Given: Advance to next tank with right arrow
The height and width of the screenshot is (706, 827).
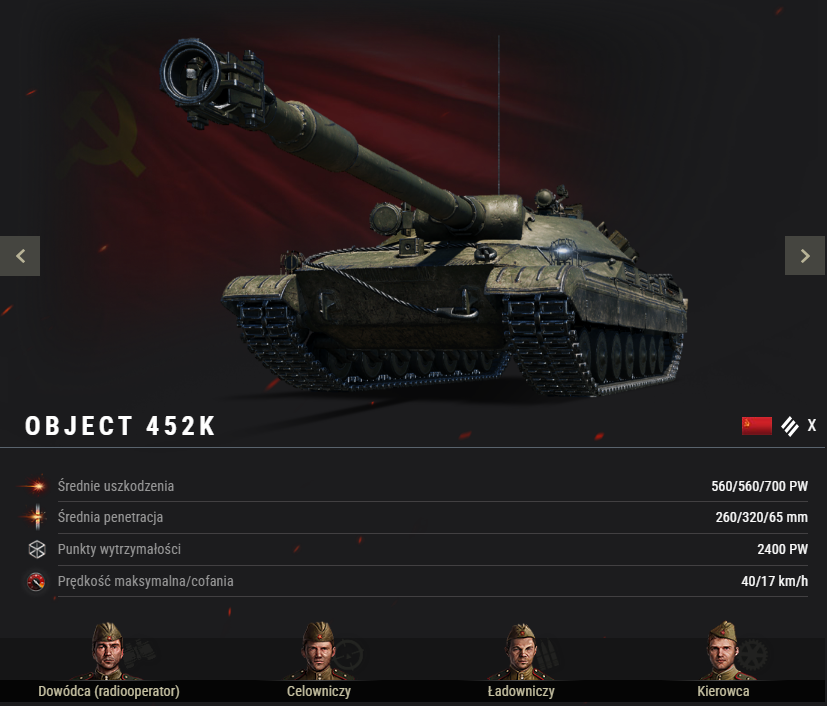Looking at the screenshot, I should [x=805, y=256].
